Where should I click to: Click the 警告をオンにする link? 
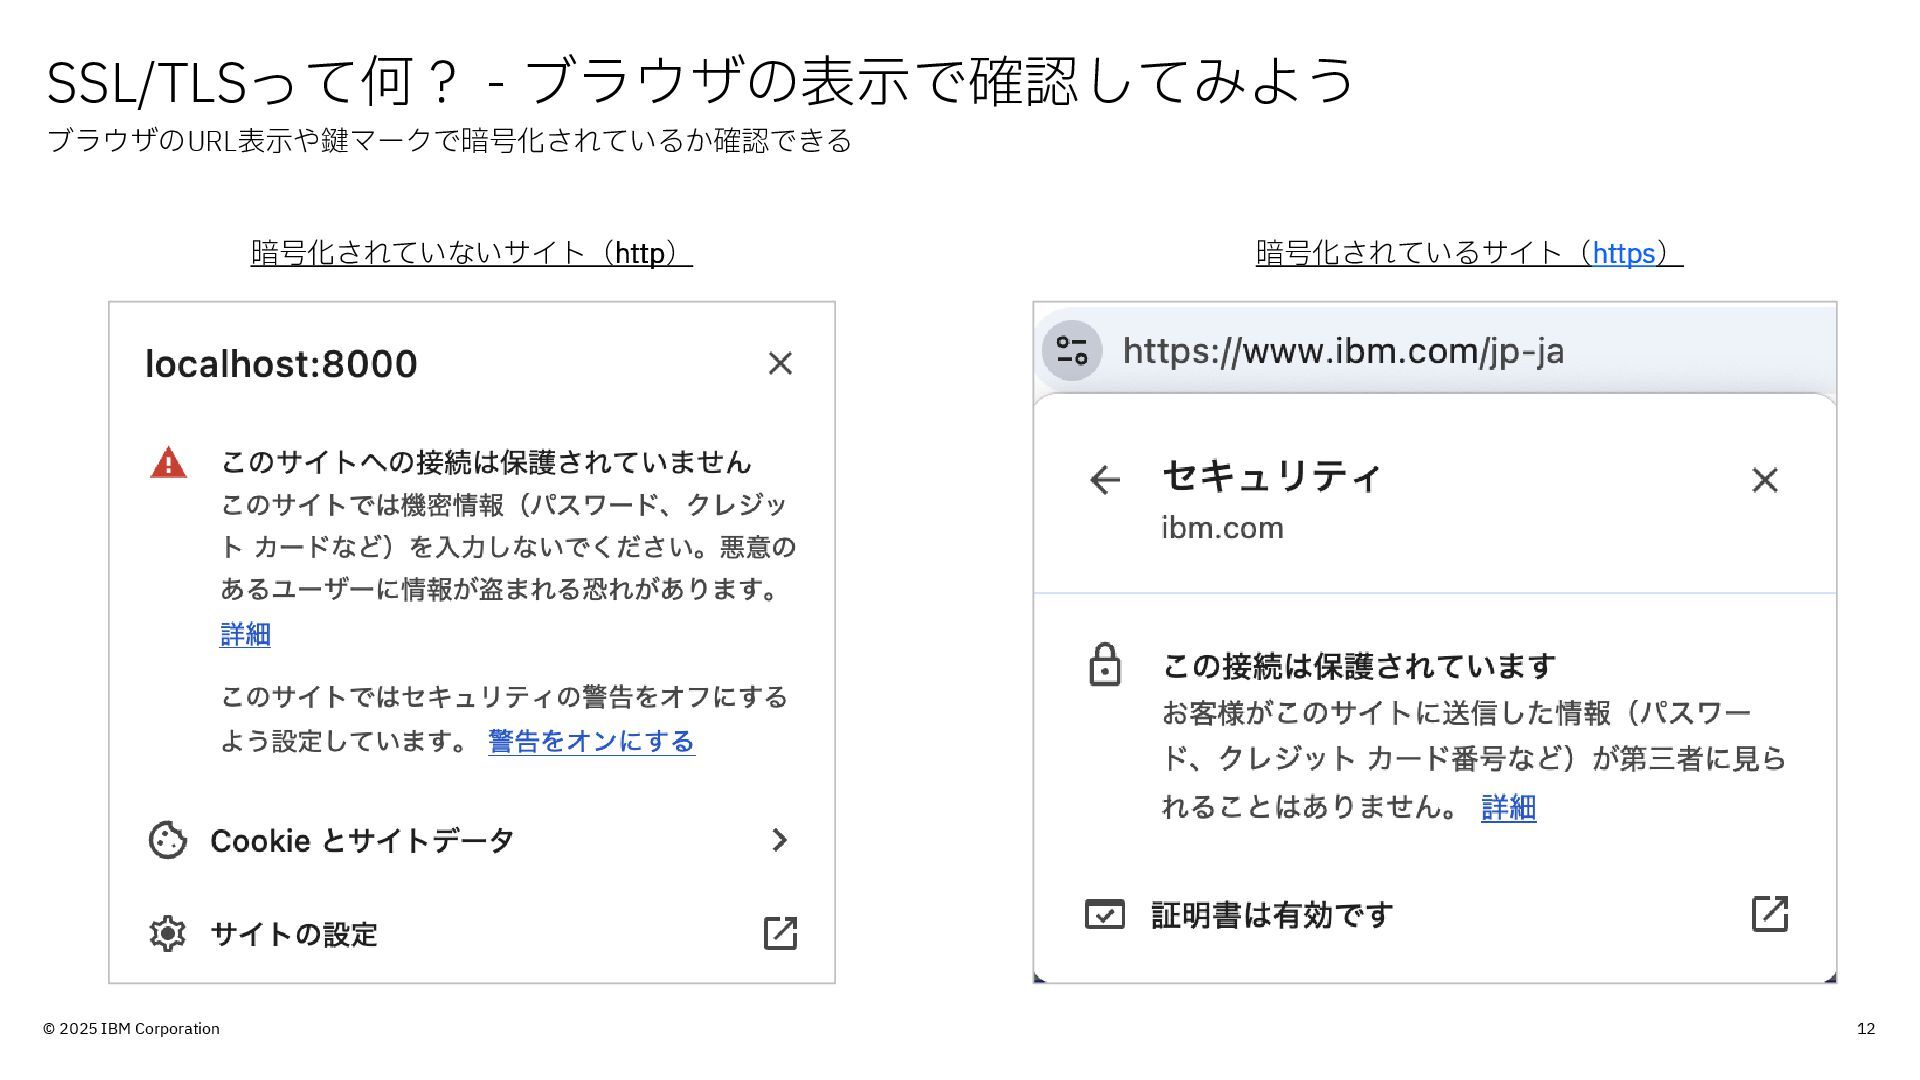(x=591, y=741)
